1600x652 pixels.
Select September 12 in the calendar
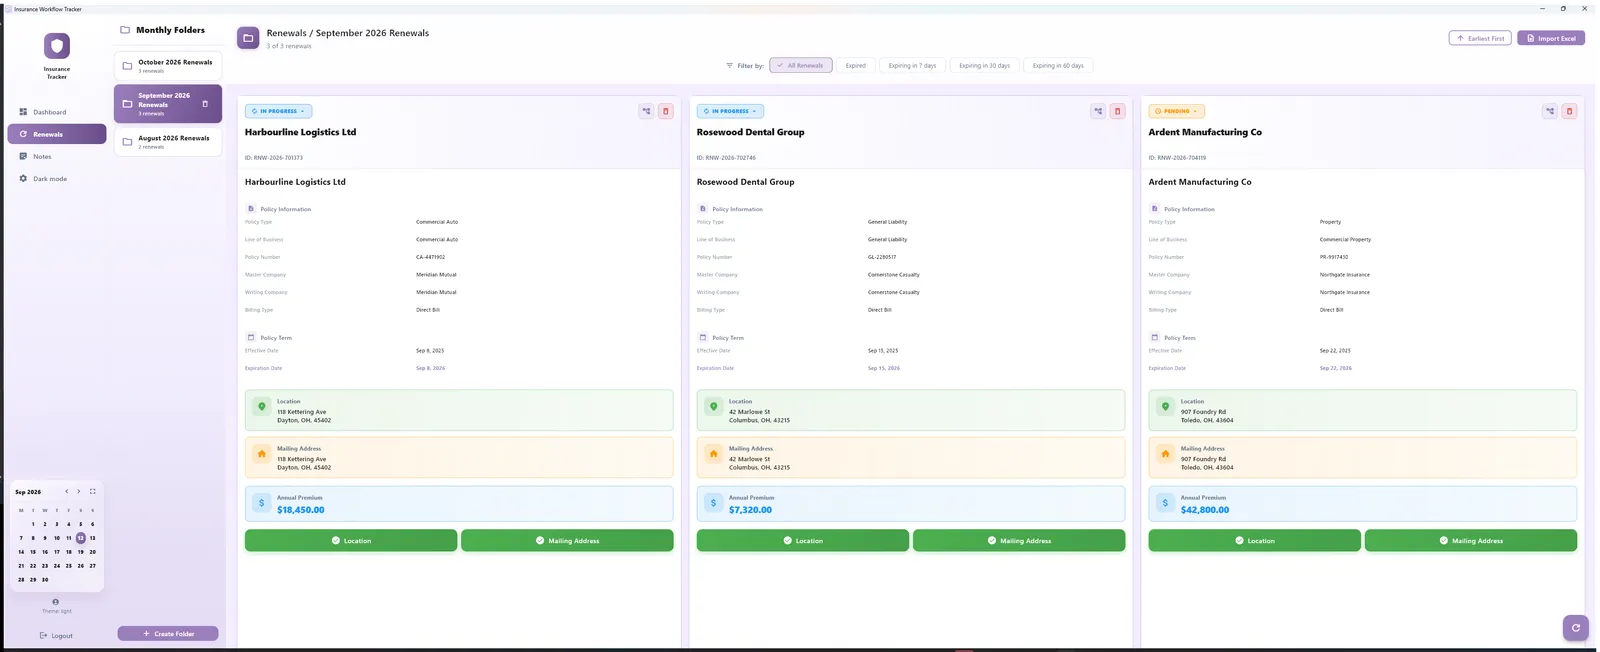point(81,538)
